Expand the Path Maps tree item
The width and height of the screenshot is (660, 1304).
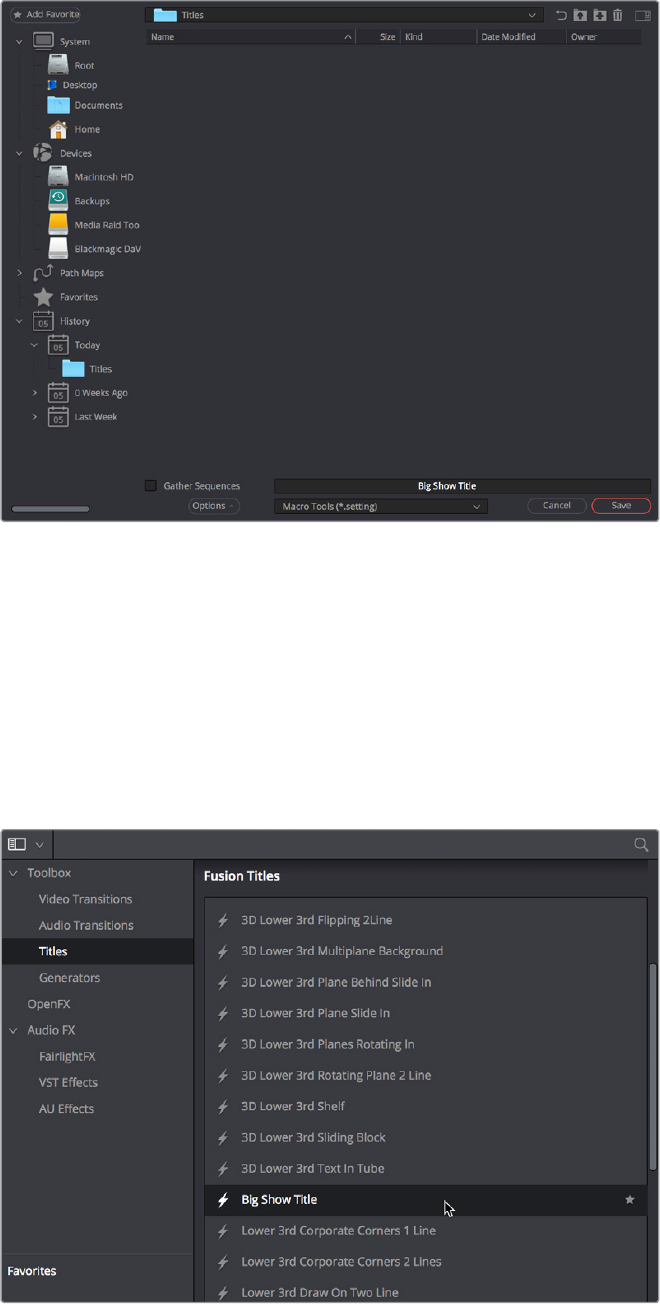(20, 273)
